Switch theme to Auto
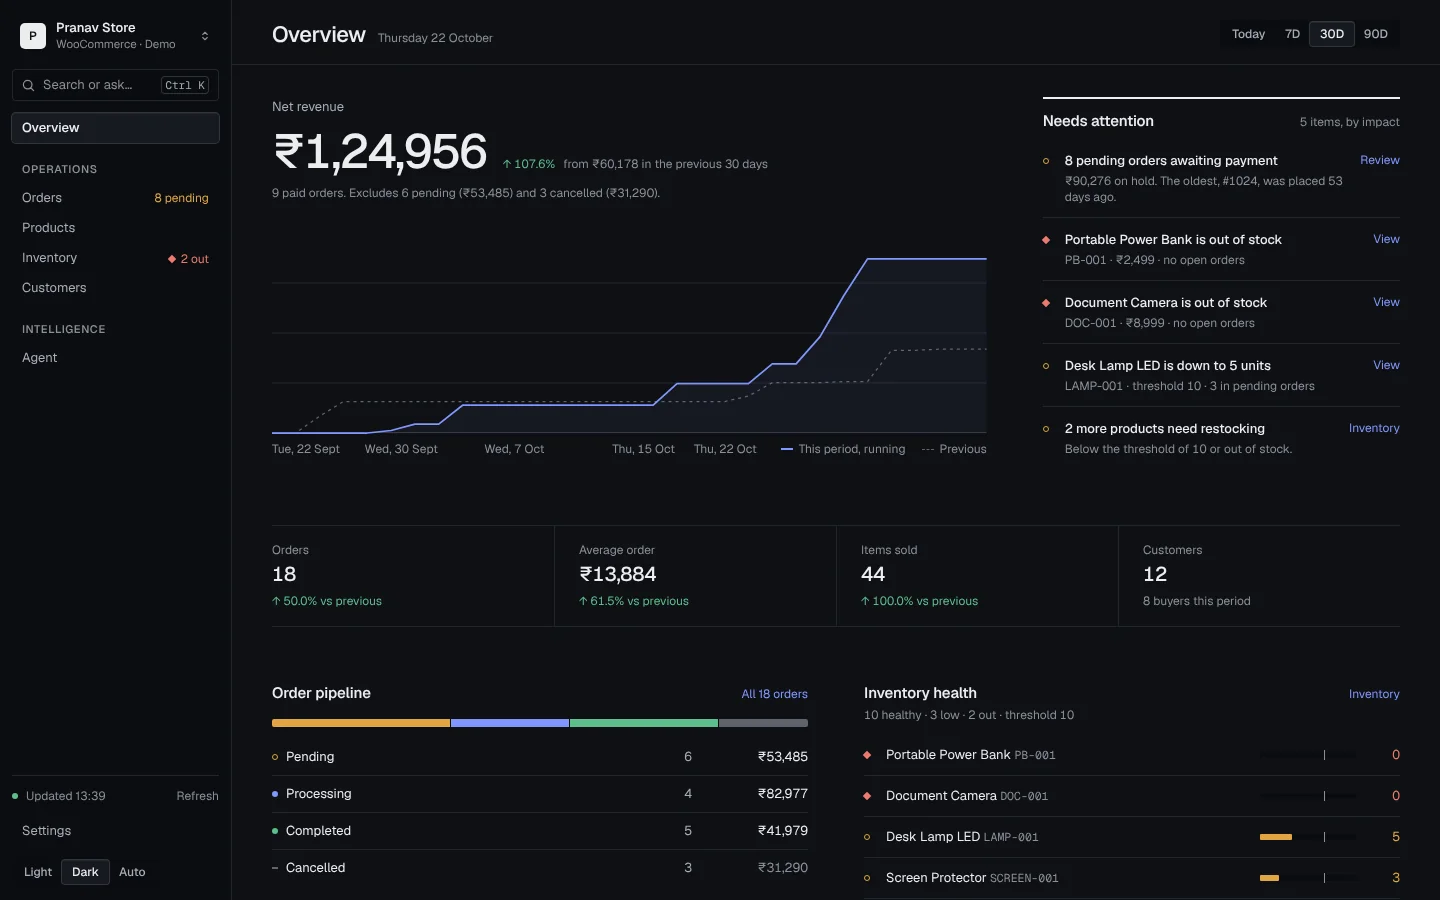The height and width of the screenshot is (900, 1440). 132,872
